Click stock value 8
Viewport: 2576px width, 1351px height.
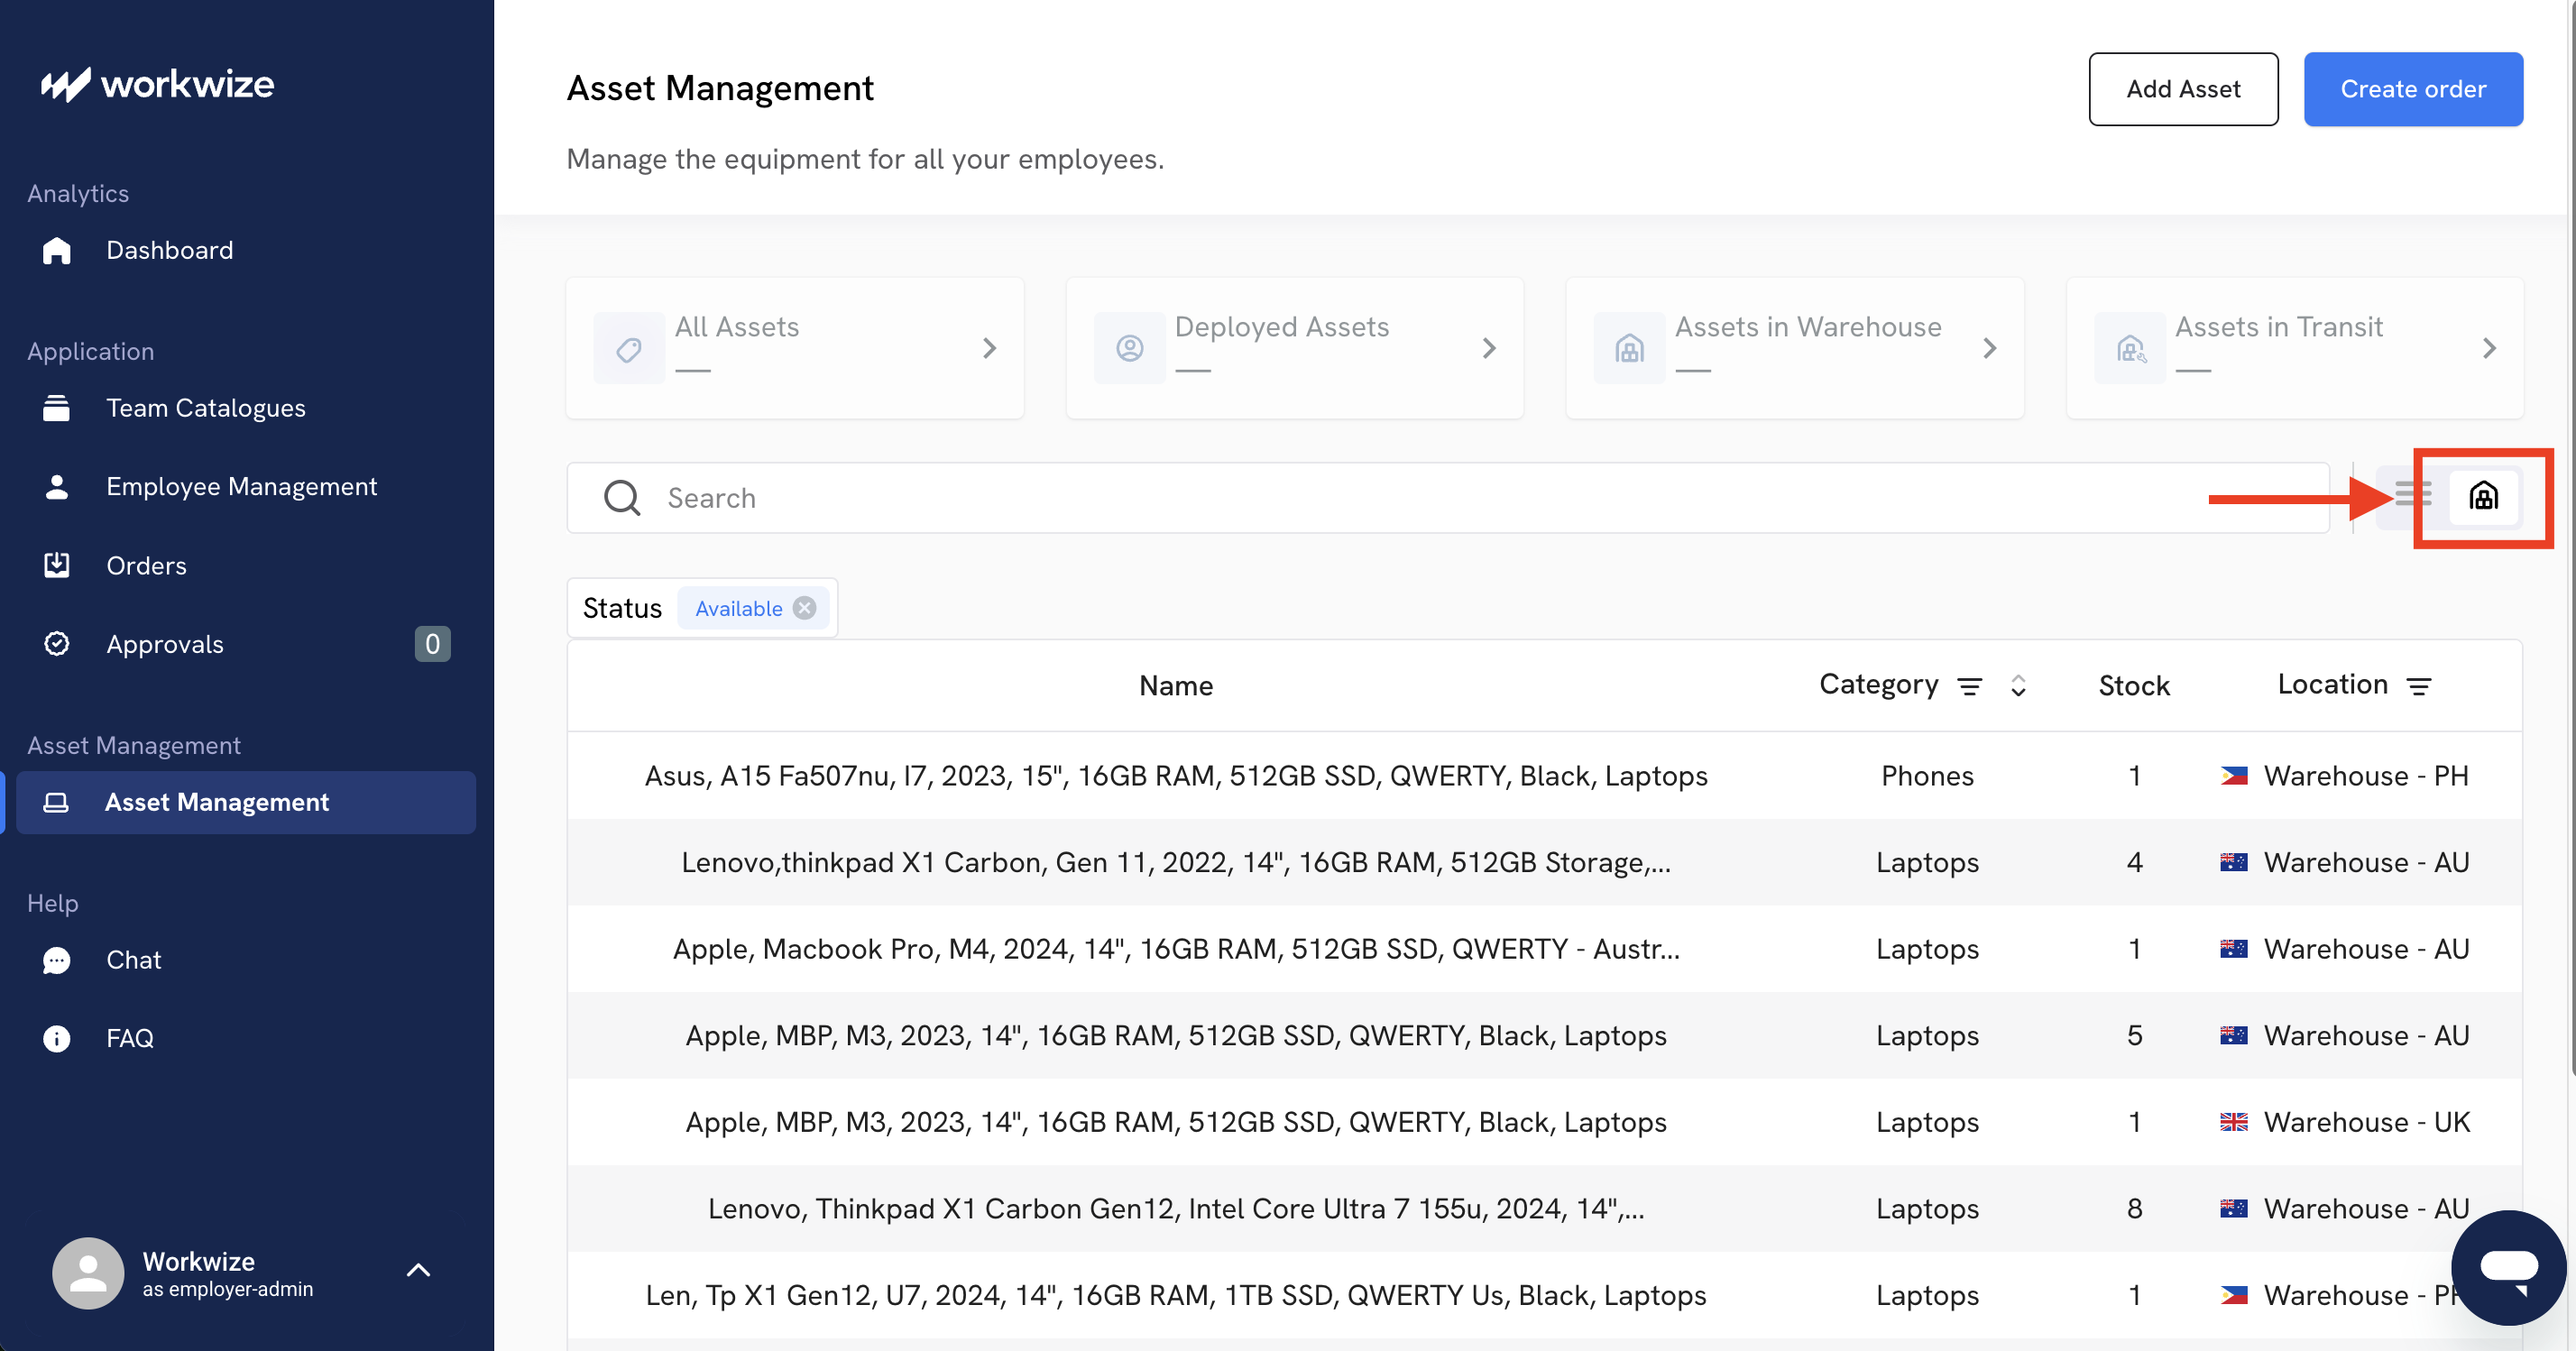tap(2134, 1209)
